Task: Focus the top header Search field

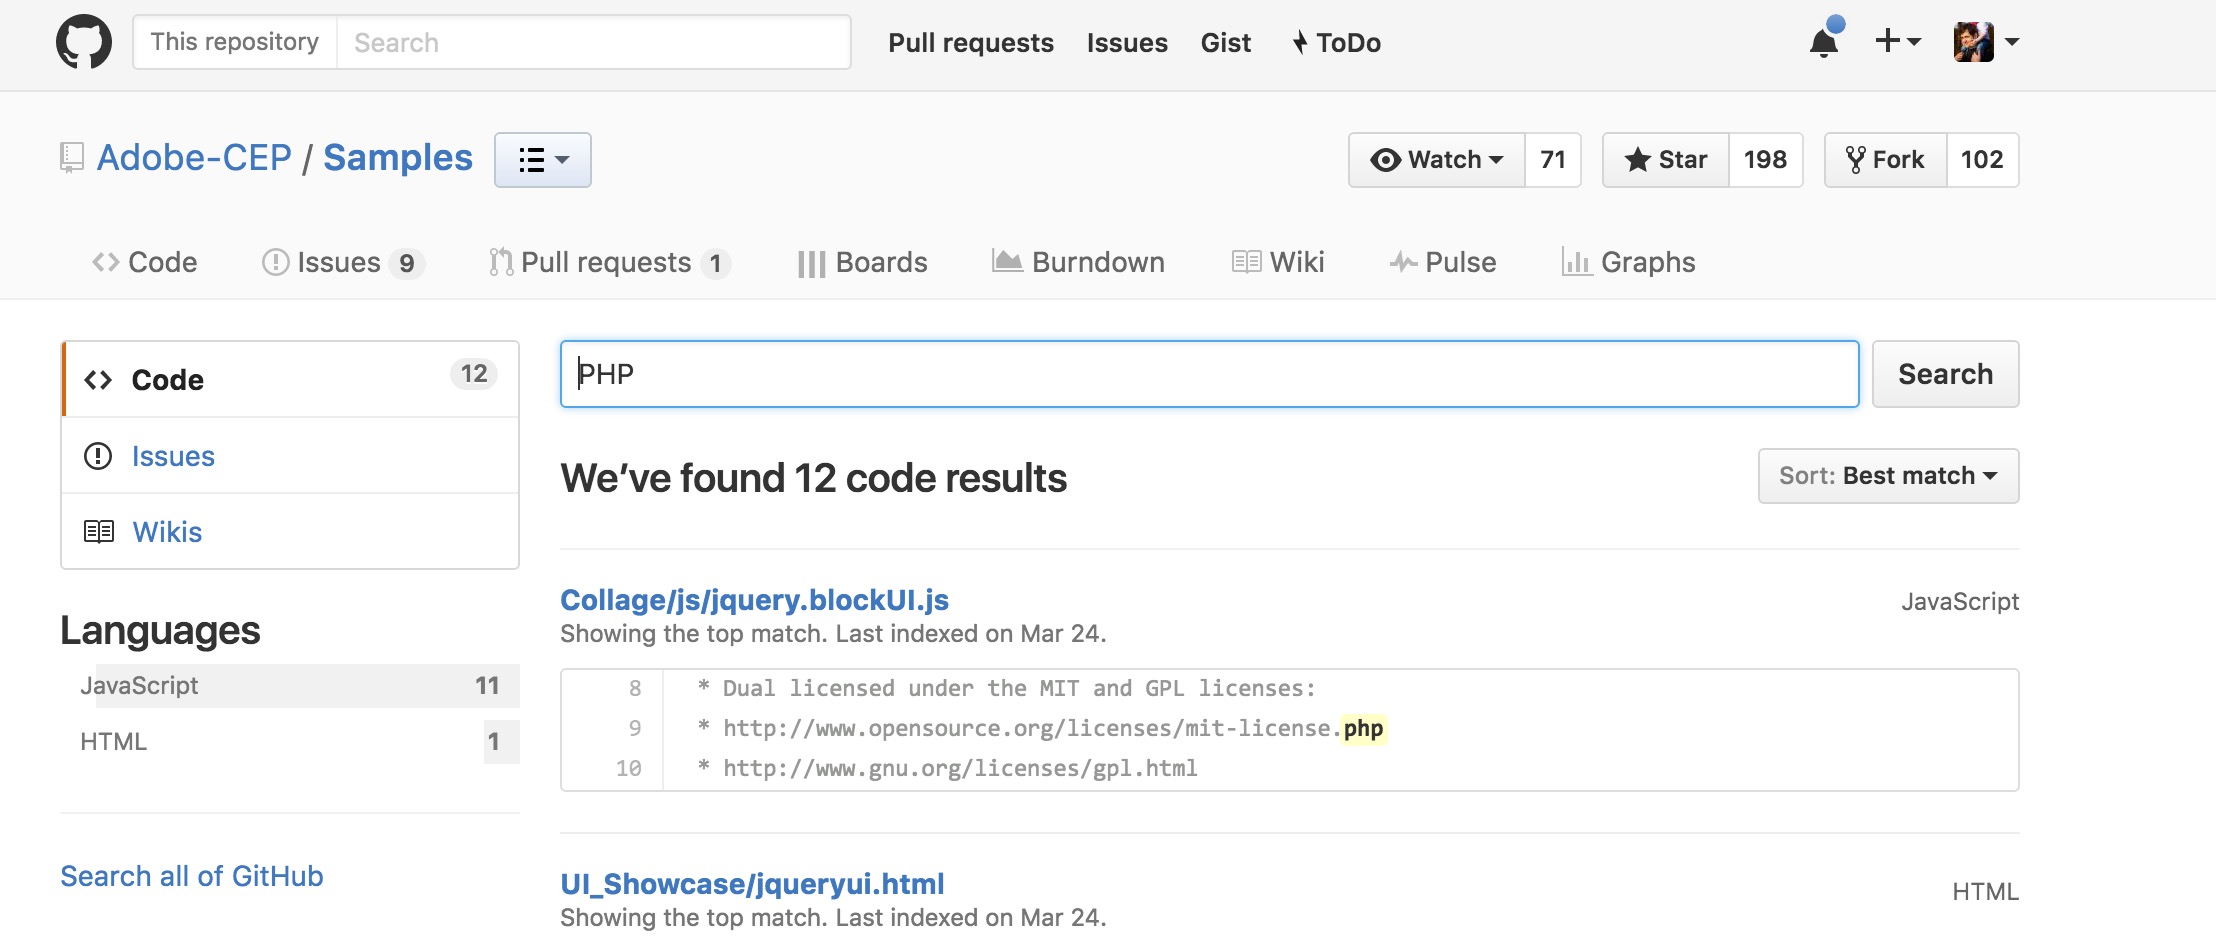Action: point(594,42)
